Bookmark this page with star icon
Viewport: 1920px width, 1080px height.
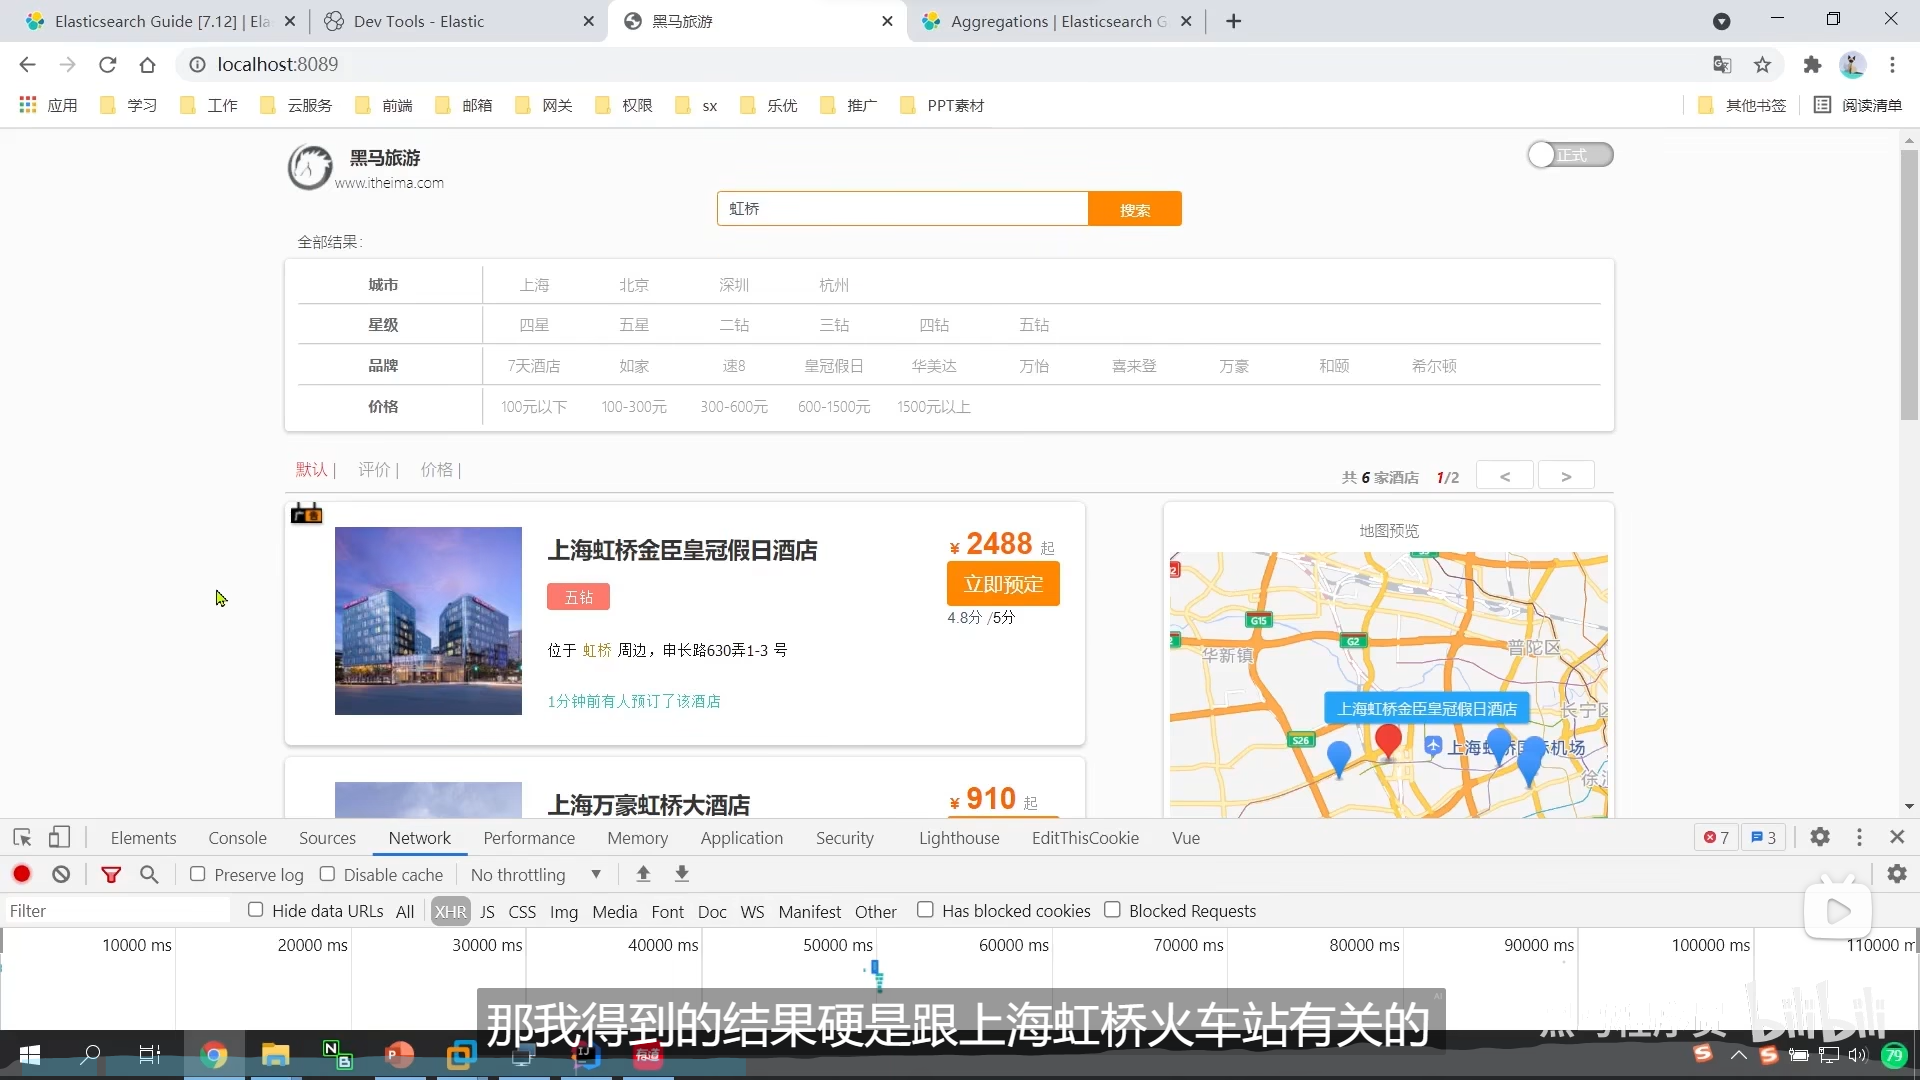click(x=1762, y=65)
